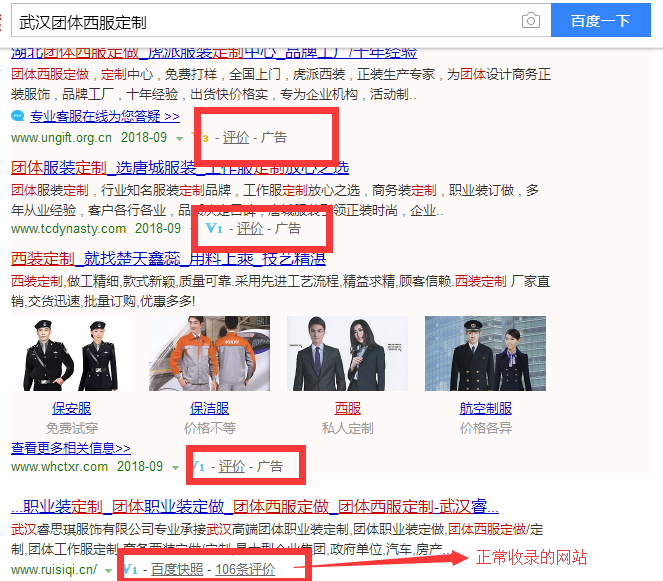Open the 团体服装定制_选唐城服装 result title
This screenshot has width=663, height=581.
180,168
